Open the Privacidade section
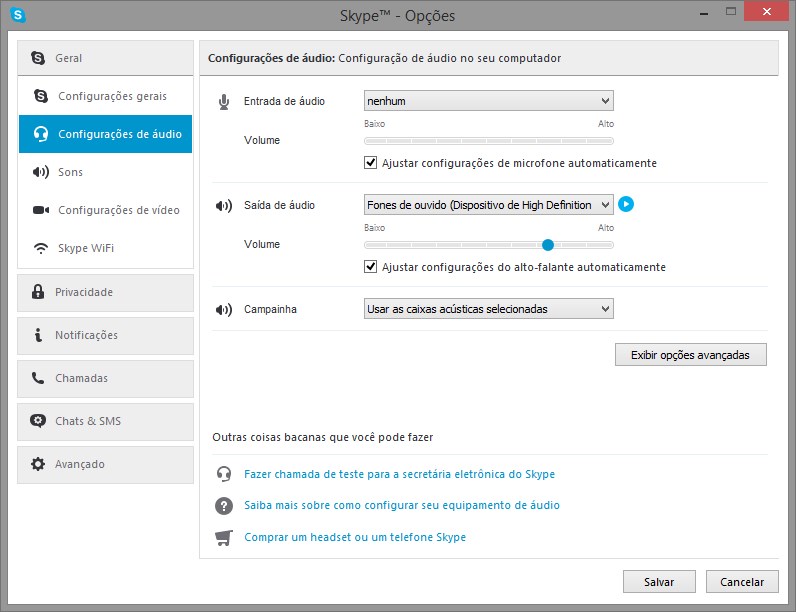The height and width of the screenshot is (612, 796). pyautogui.click(x=106, y=293)
